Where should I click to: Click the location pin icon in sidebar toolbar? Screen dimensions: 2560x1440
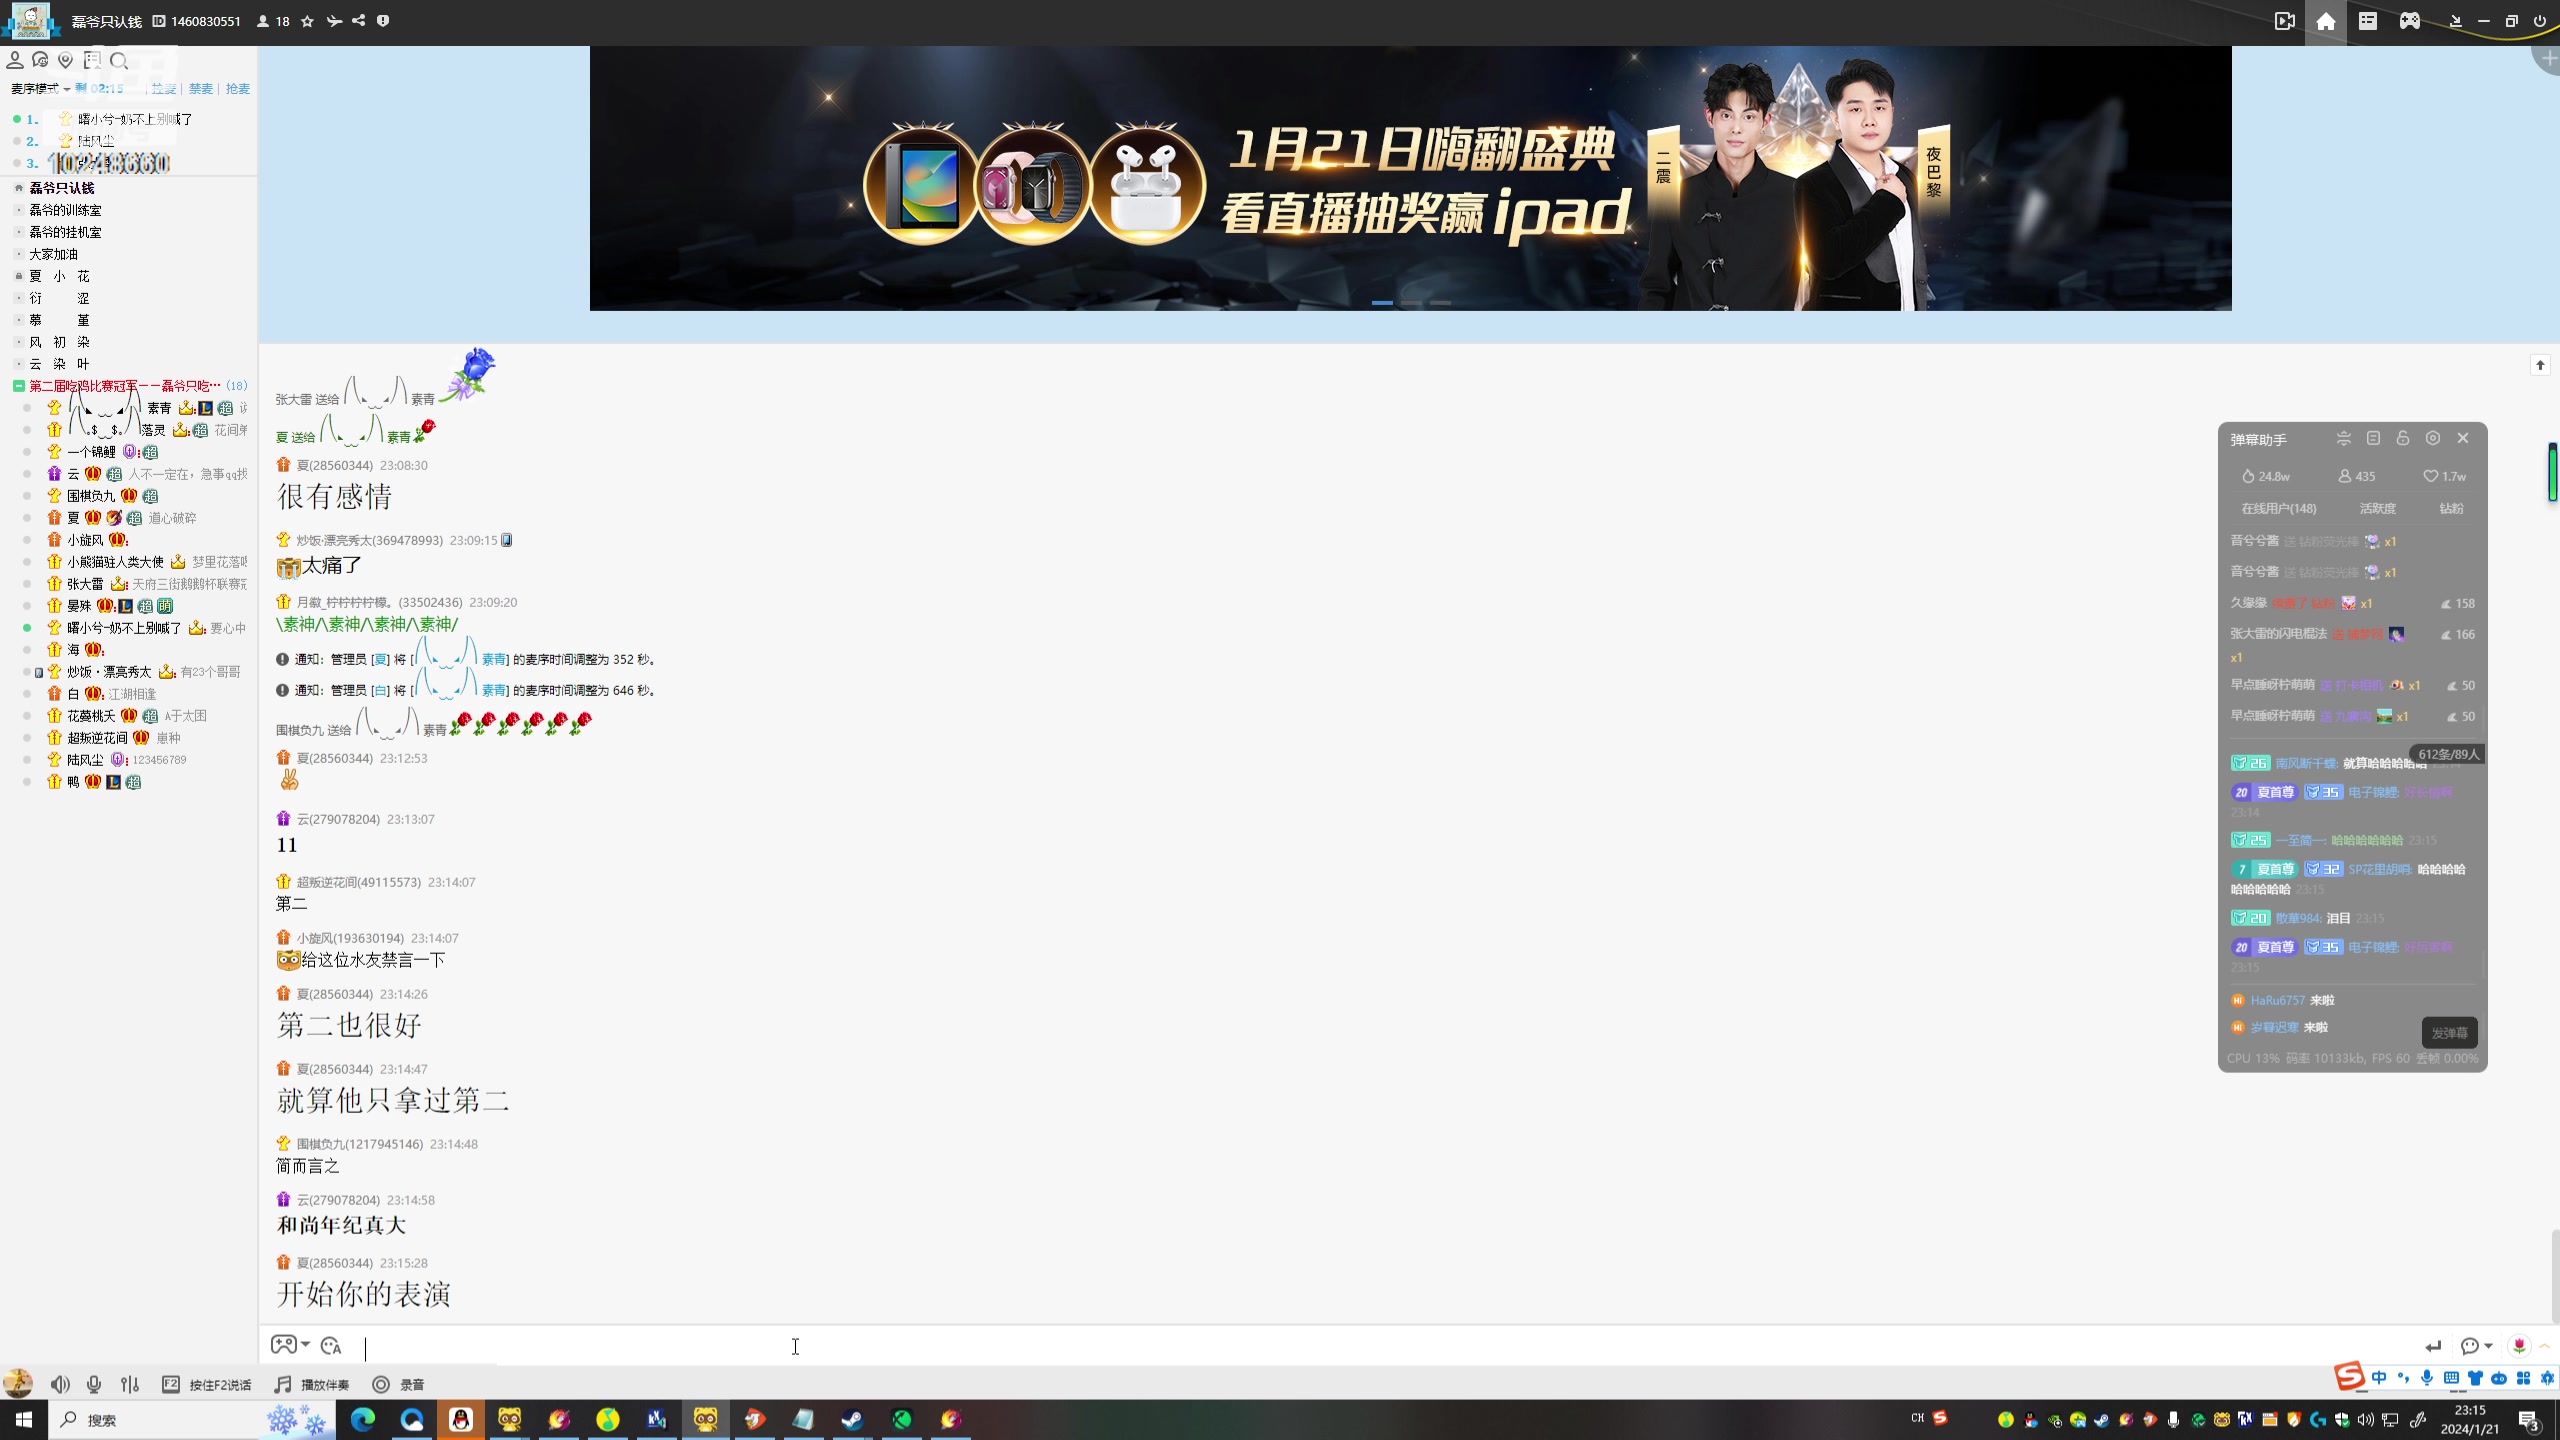[66, 61]
